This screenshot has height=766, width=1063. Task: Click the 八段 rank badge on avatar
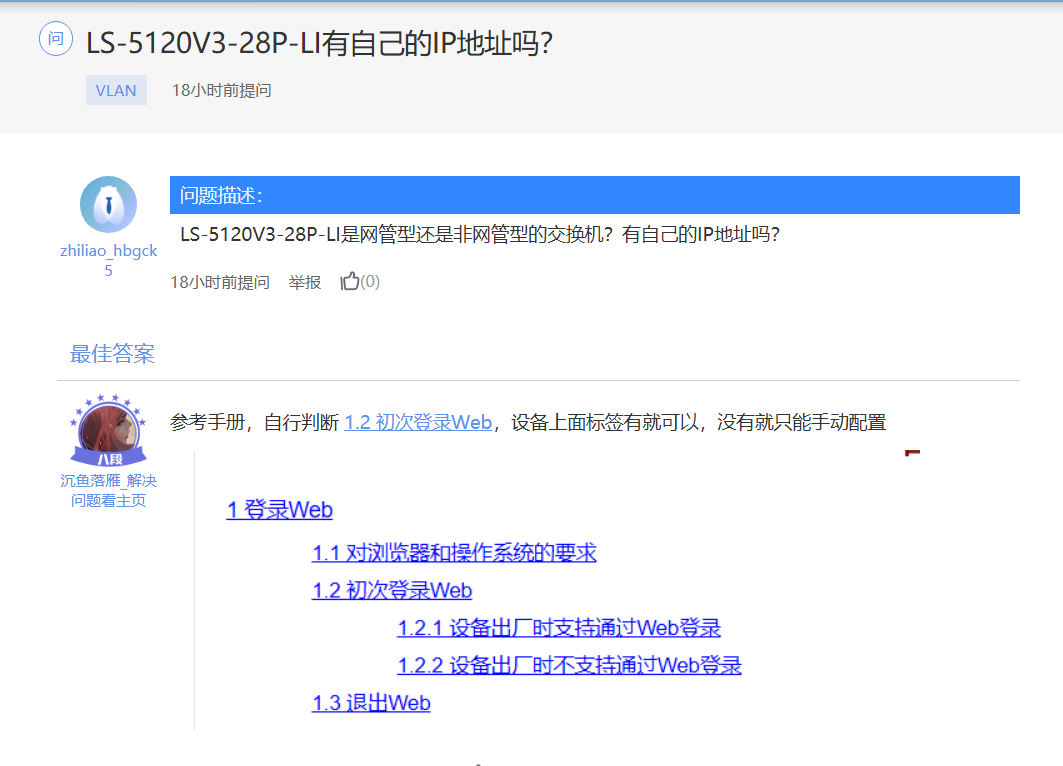(109, 459)
